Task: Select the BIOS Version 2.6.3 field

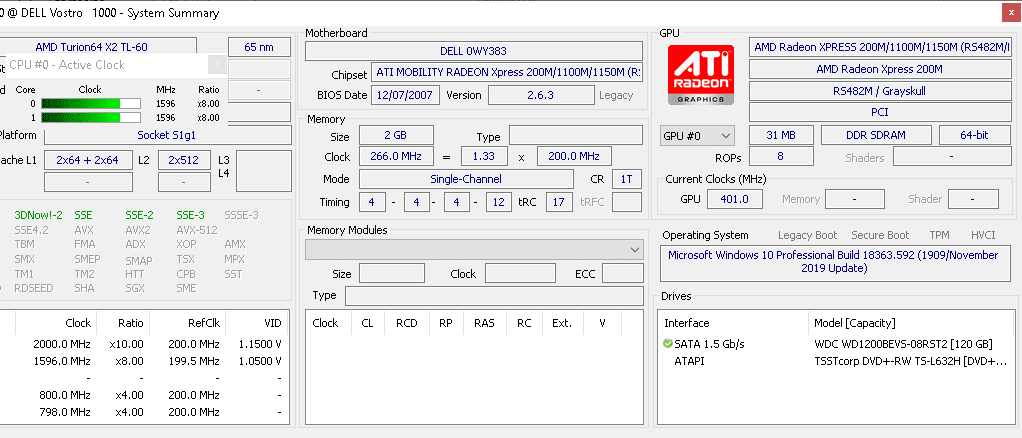Action: pyautogui.click(x=540, y=95)
